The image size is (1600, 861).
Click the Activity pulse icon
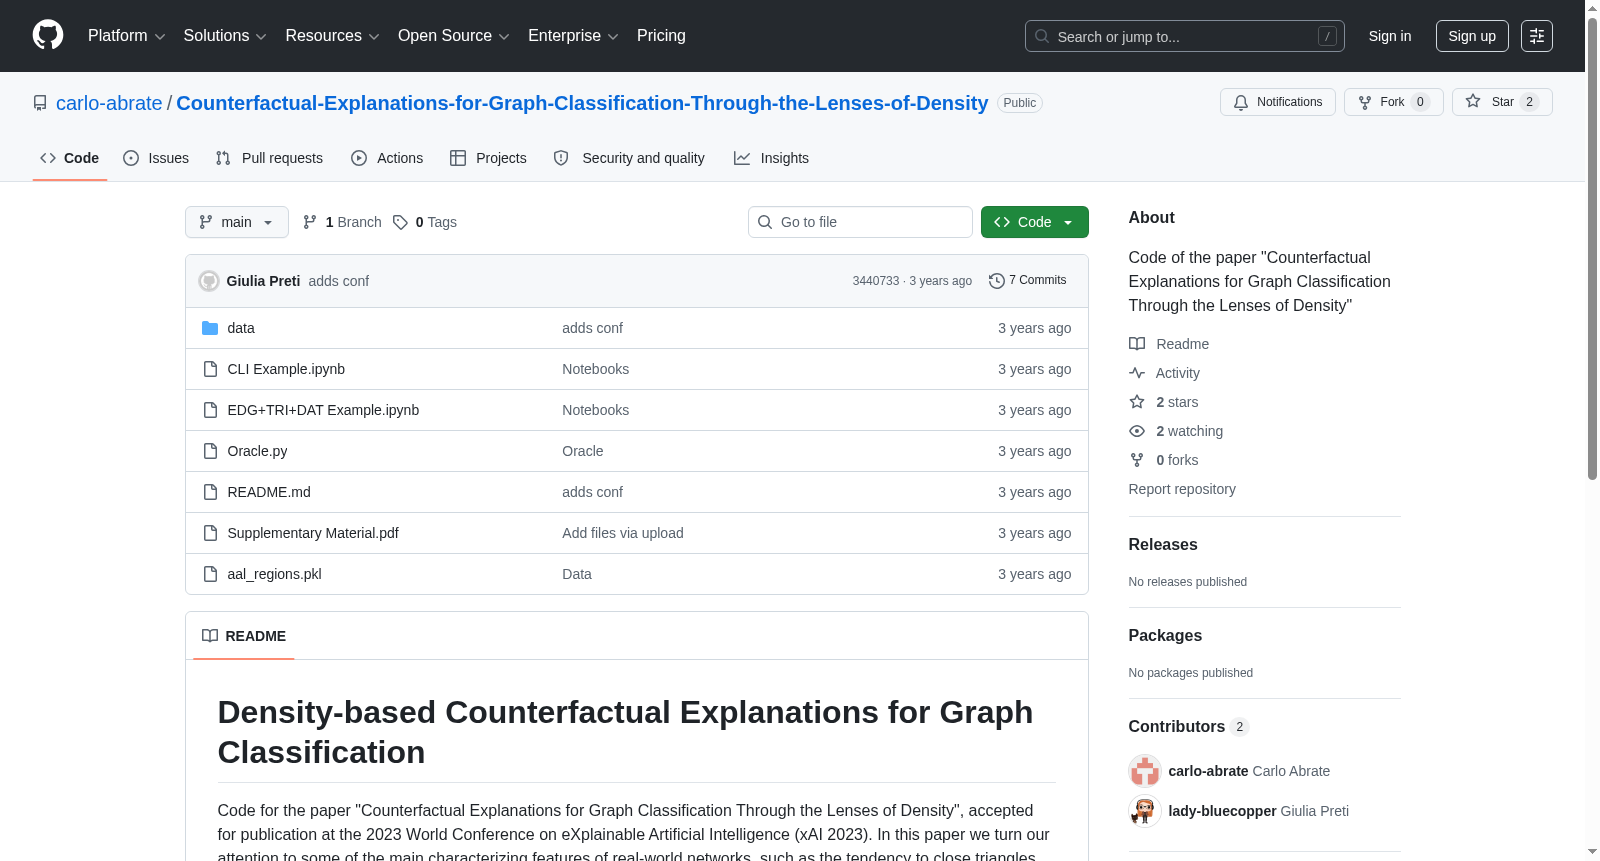click(1137, 373)
